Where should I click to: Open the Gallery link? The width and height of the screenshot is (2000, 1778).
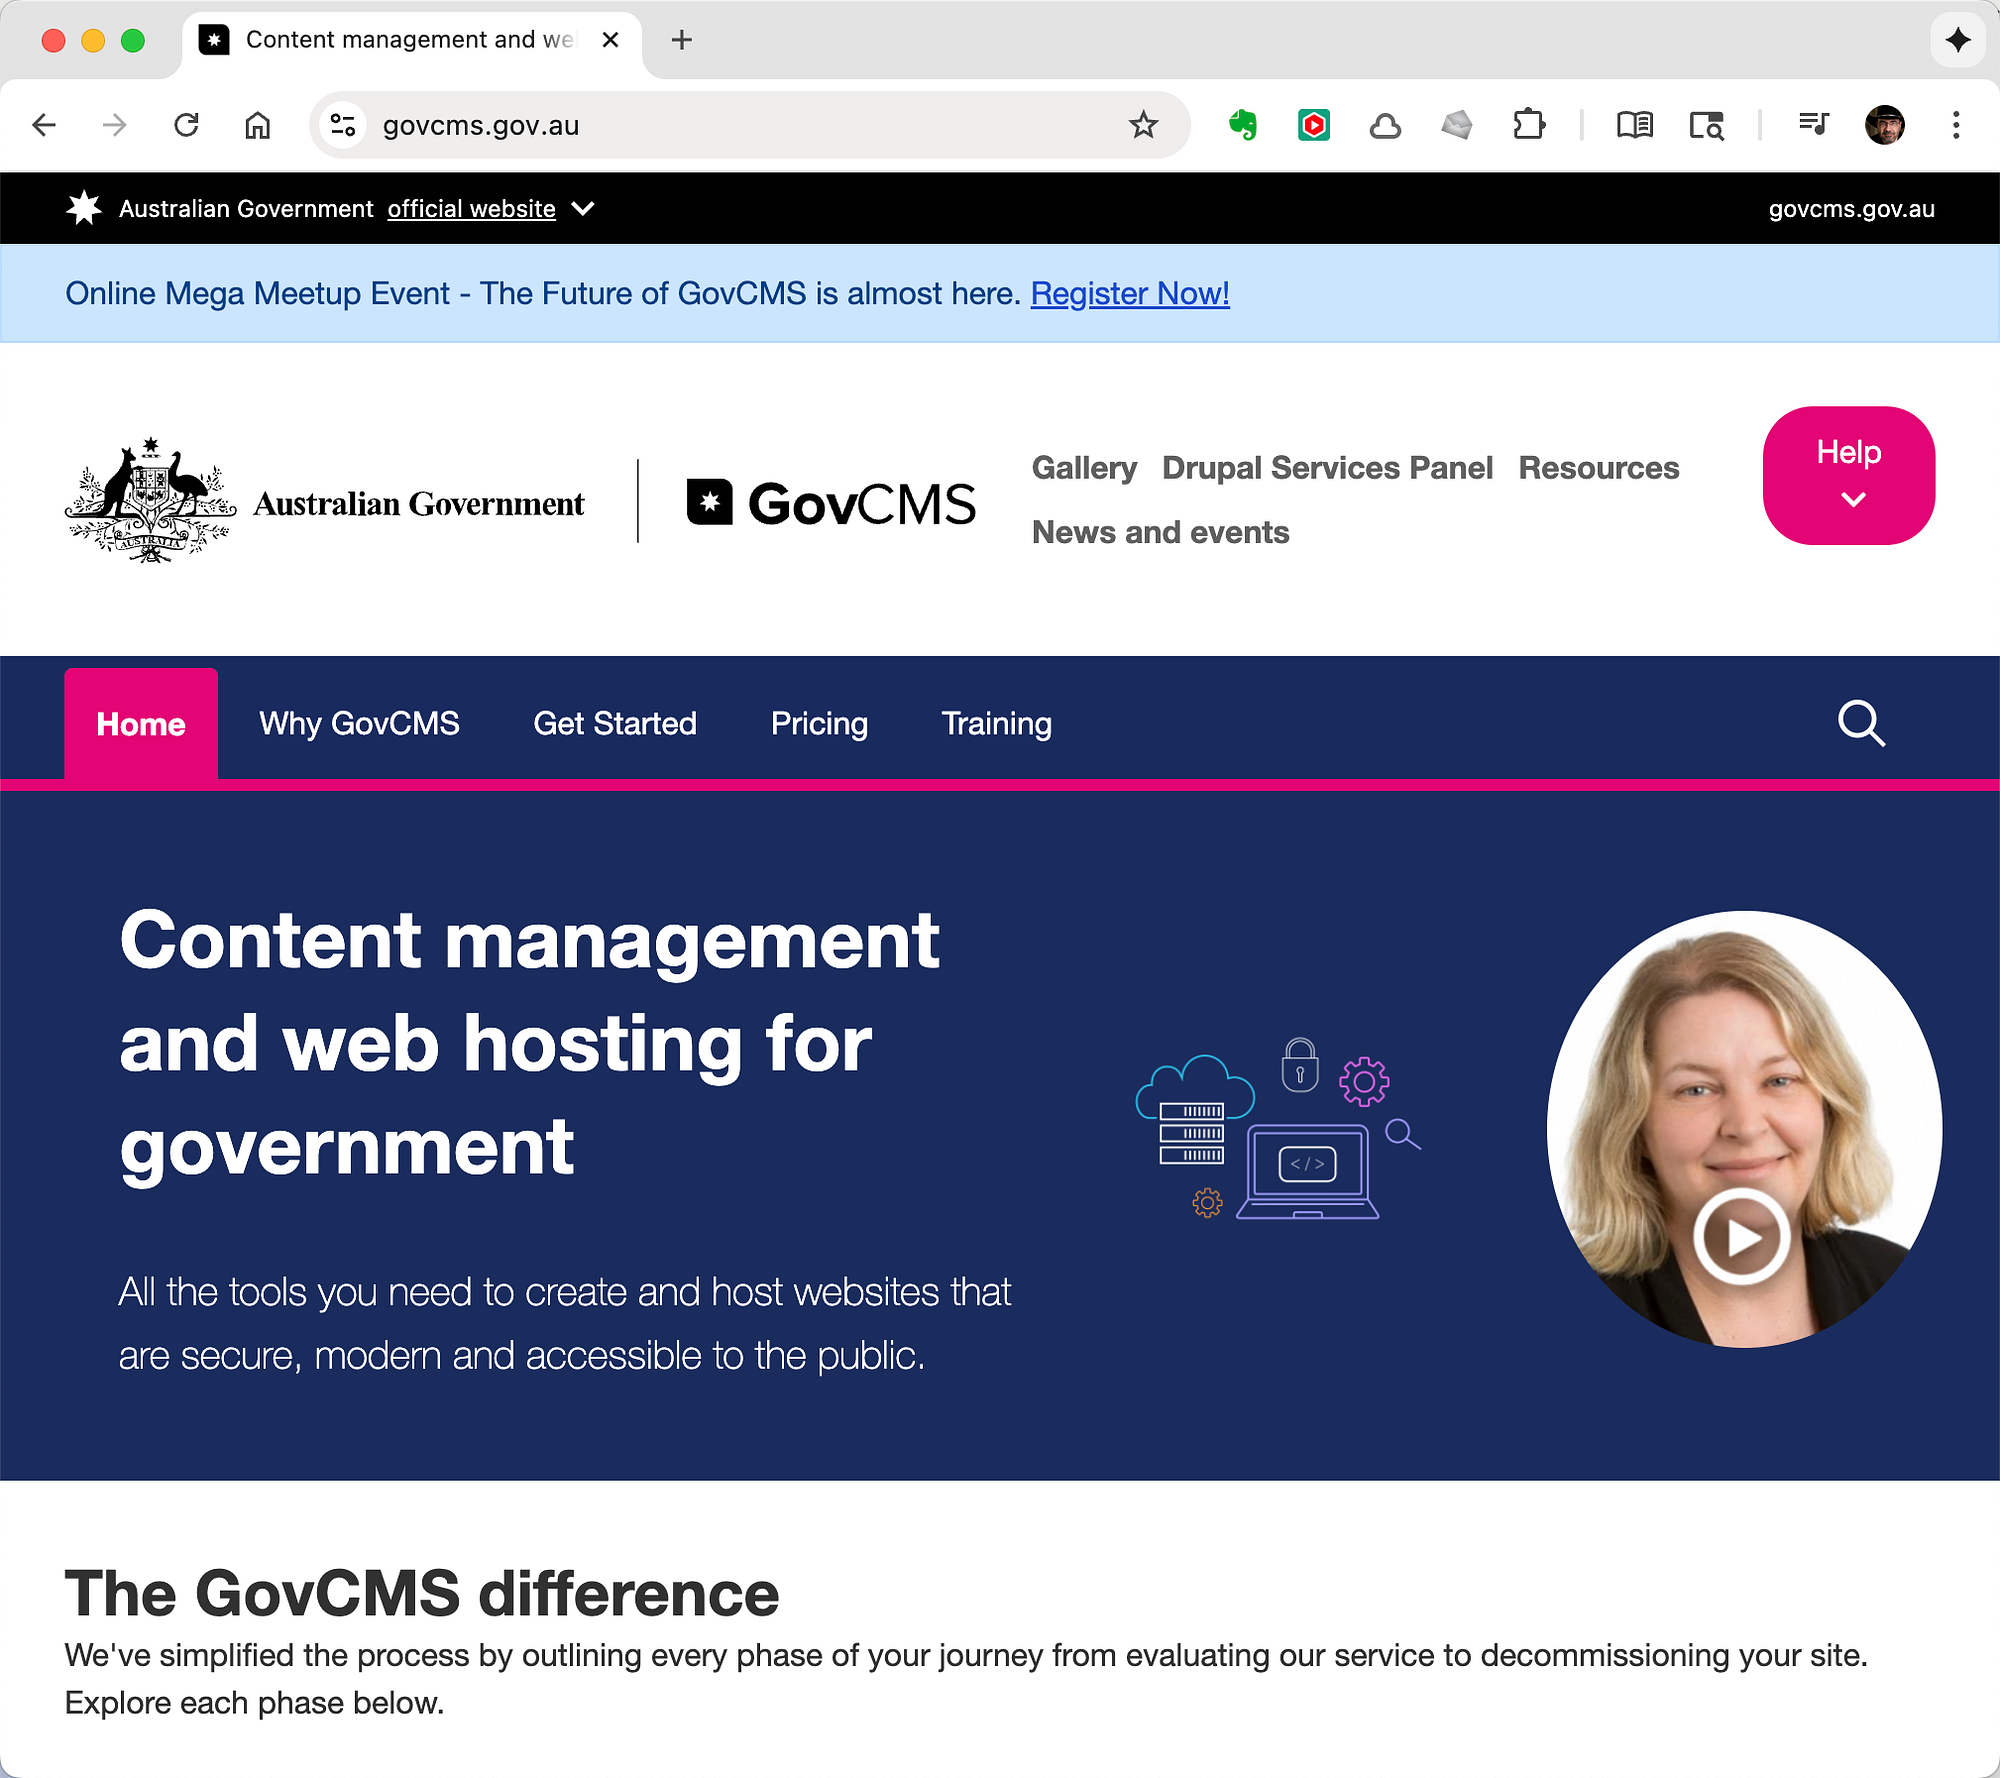1084,468
